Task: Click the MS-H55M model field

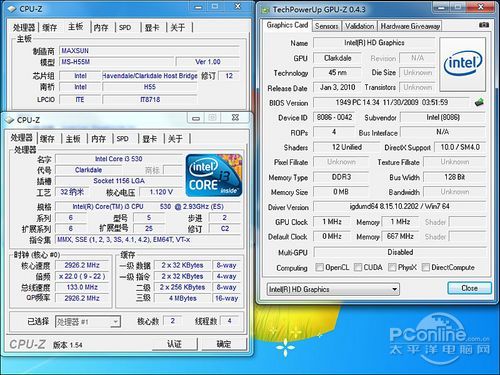Action: [x=117, y=62]
